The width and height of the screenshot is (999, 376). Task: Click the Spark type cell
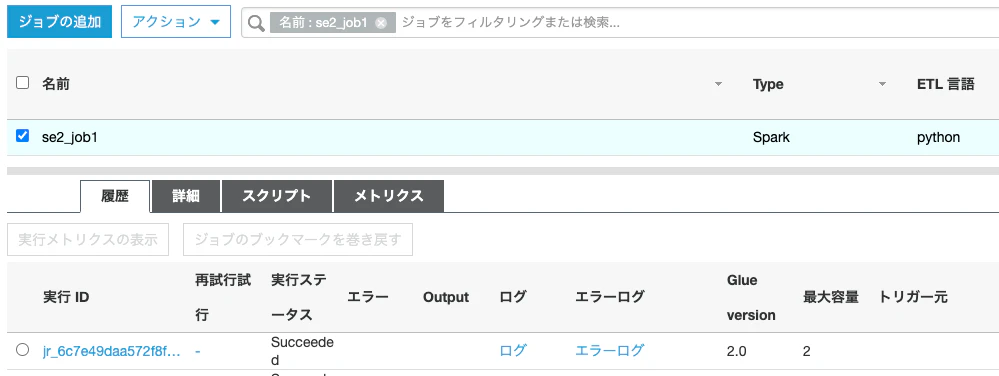[772, 137]
